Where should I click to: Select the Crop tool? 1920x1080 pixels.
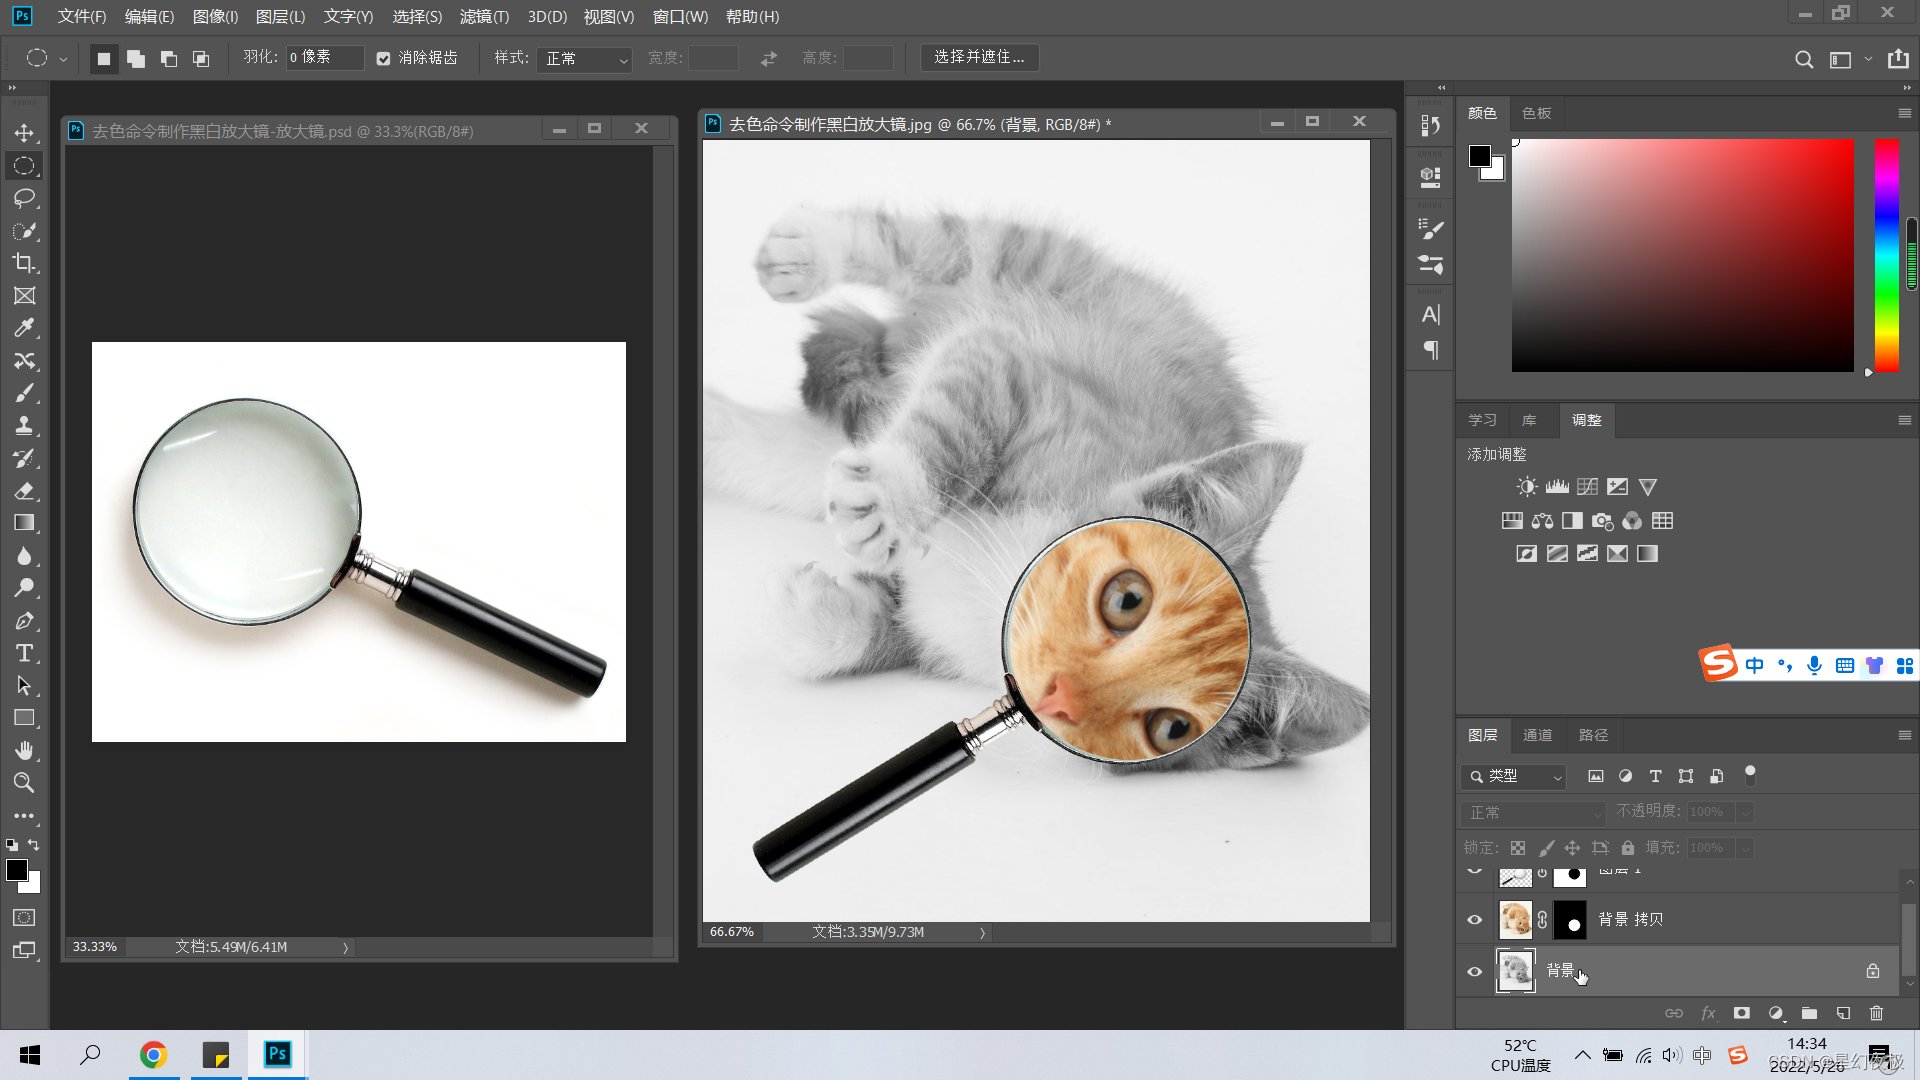pyautogui.click(x=24, y=263)
